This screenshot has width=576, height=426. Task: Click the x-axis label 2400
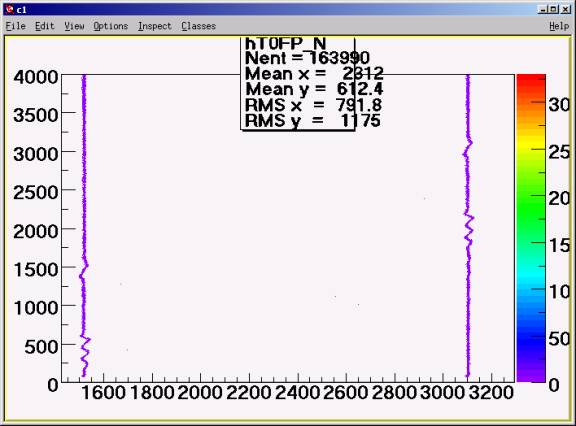(297, 393)
